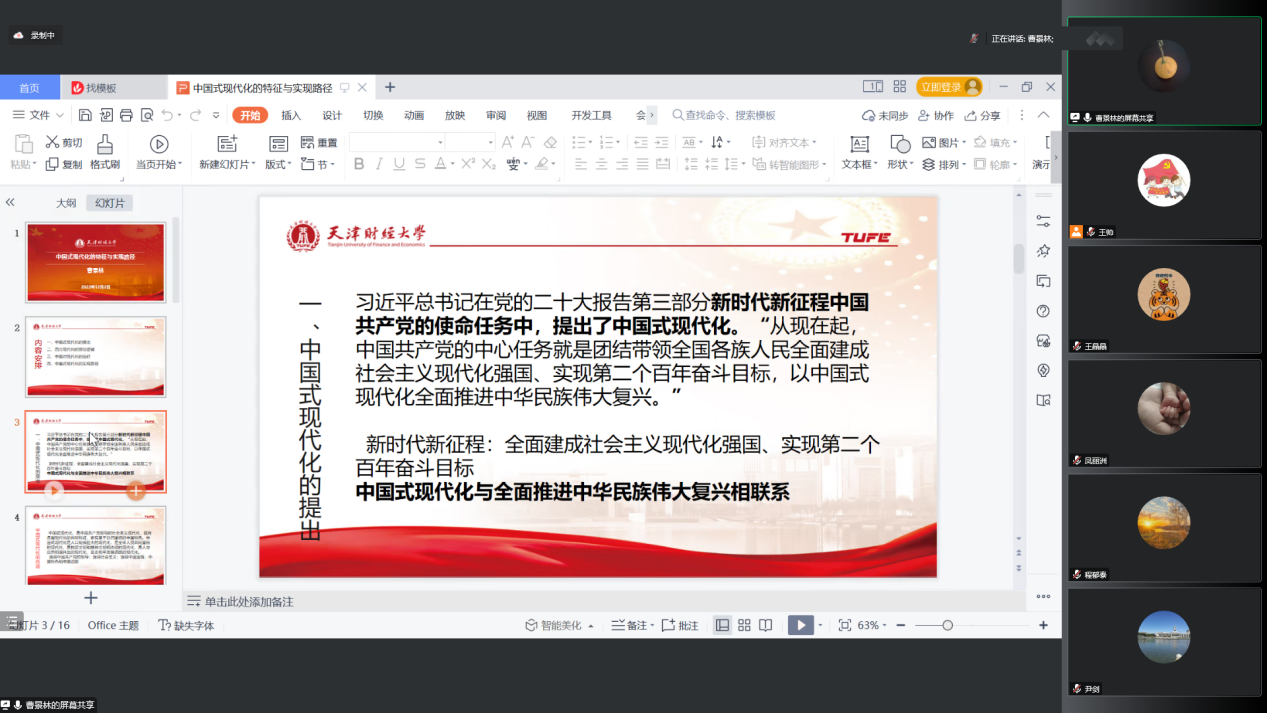Click the 分享 share button
The width and height of the screenshot is (1267, 713).
coord(982,115)
